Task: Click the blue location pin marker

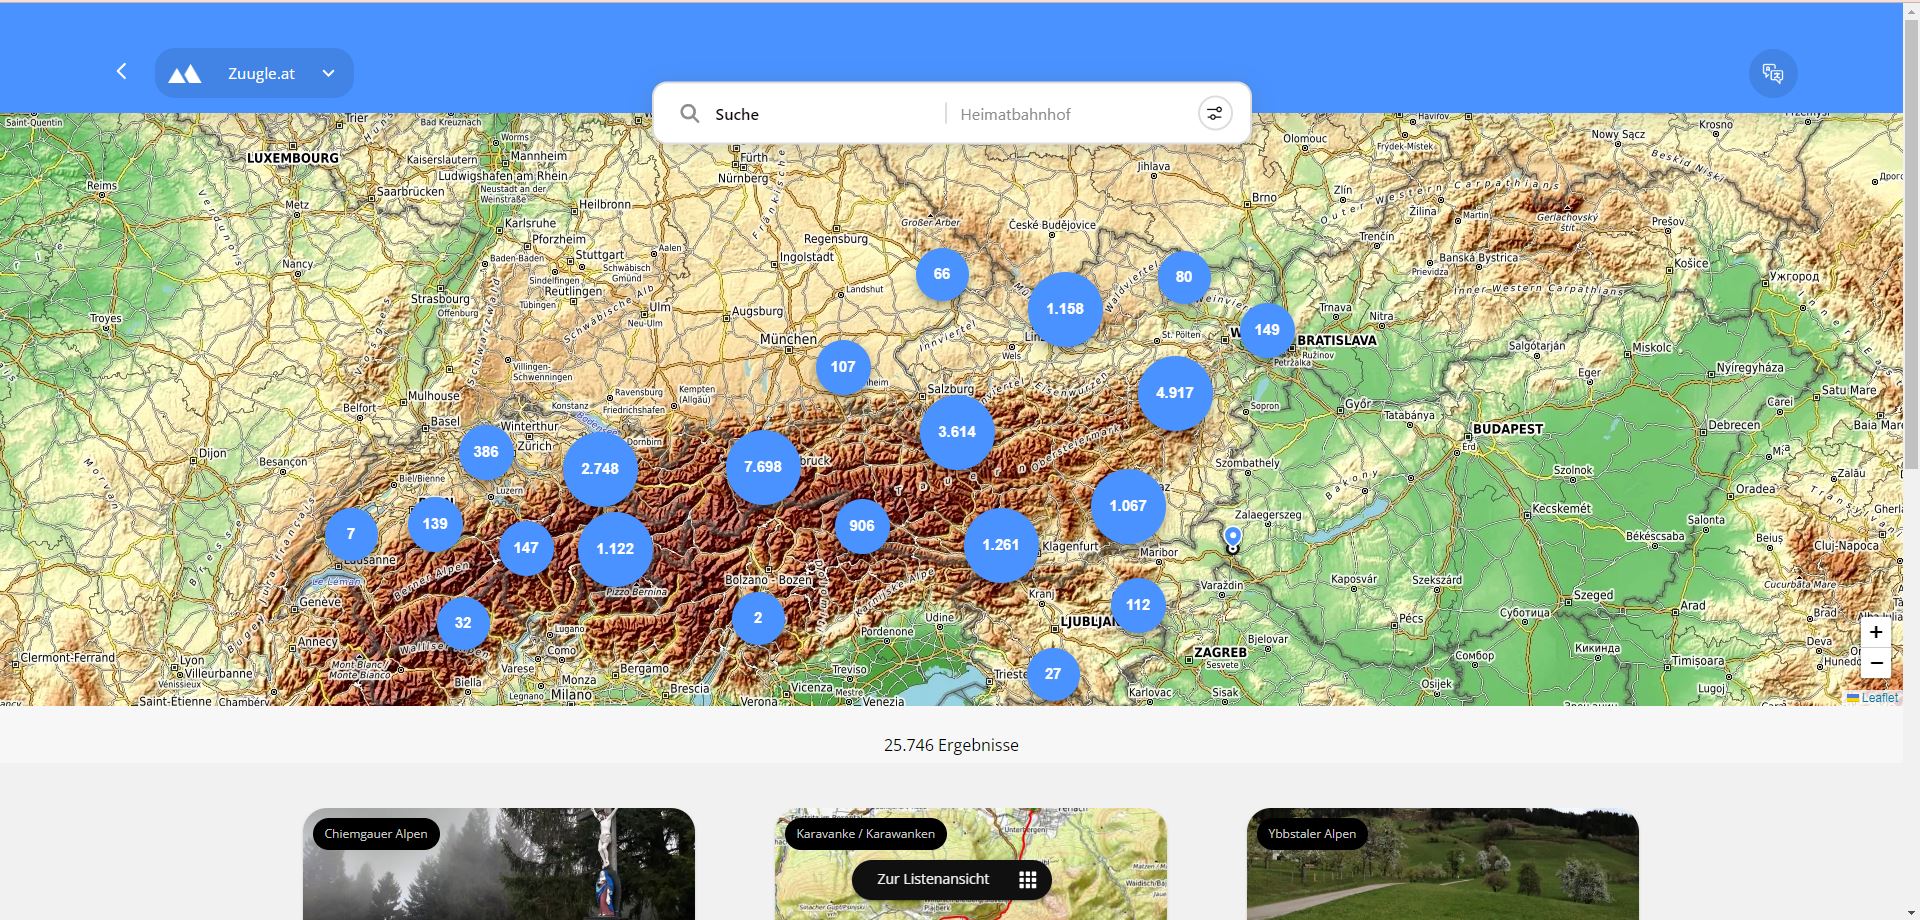Action: coord(1233,537)
